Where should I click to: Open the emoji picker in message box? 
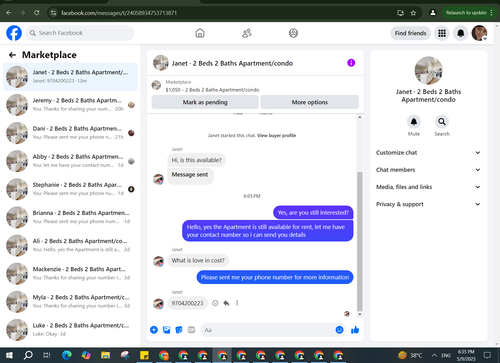pyautogui.click(x=339, y=330)
